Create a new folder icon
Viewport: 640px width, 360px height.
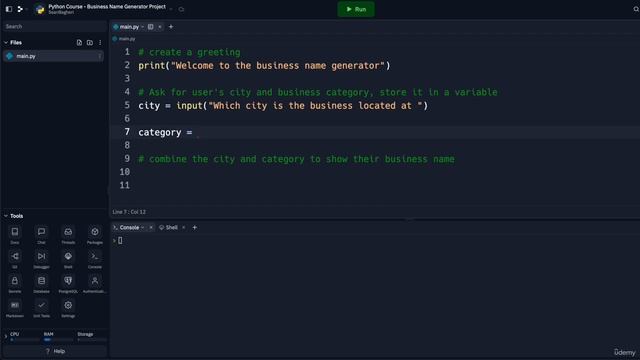(x=90, y=42)
